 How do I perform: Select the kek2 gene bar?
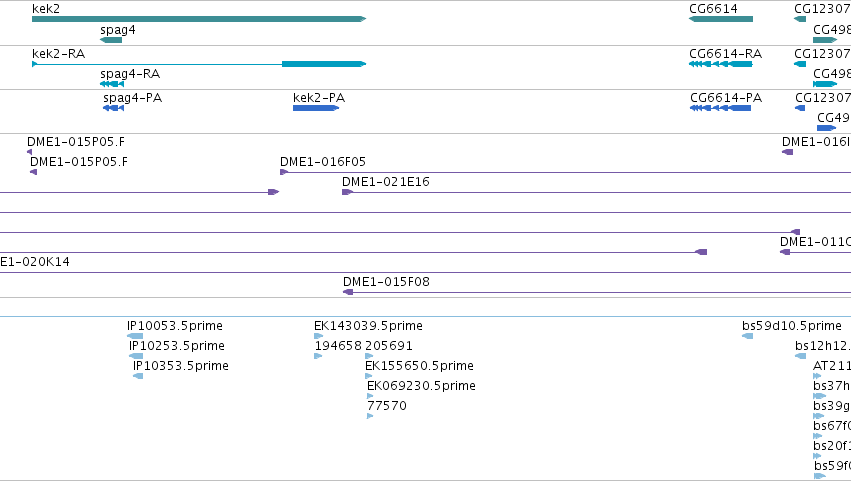(199, 19)
